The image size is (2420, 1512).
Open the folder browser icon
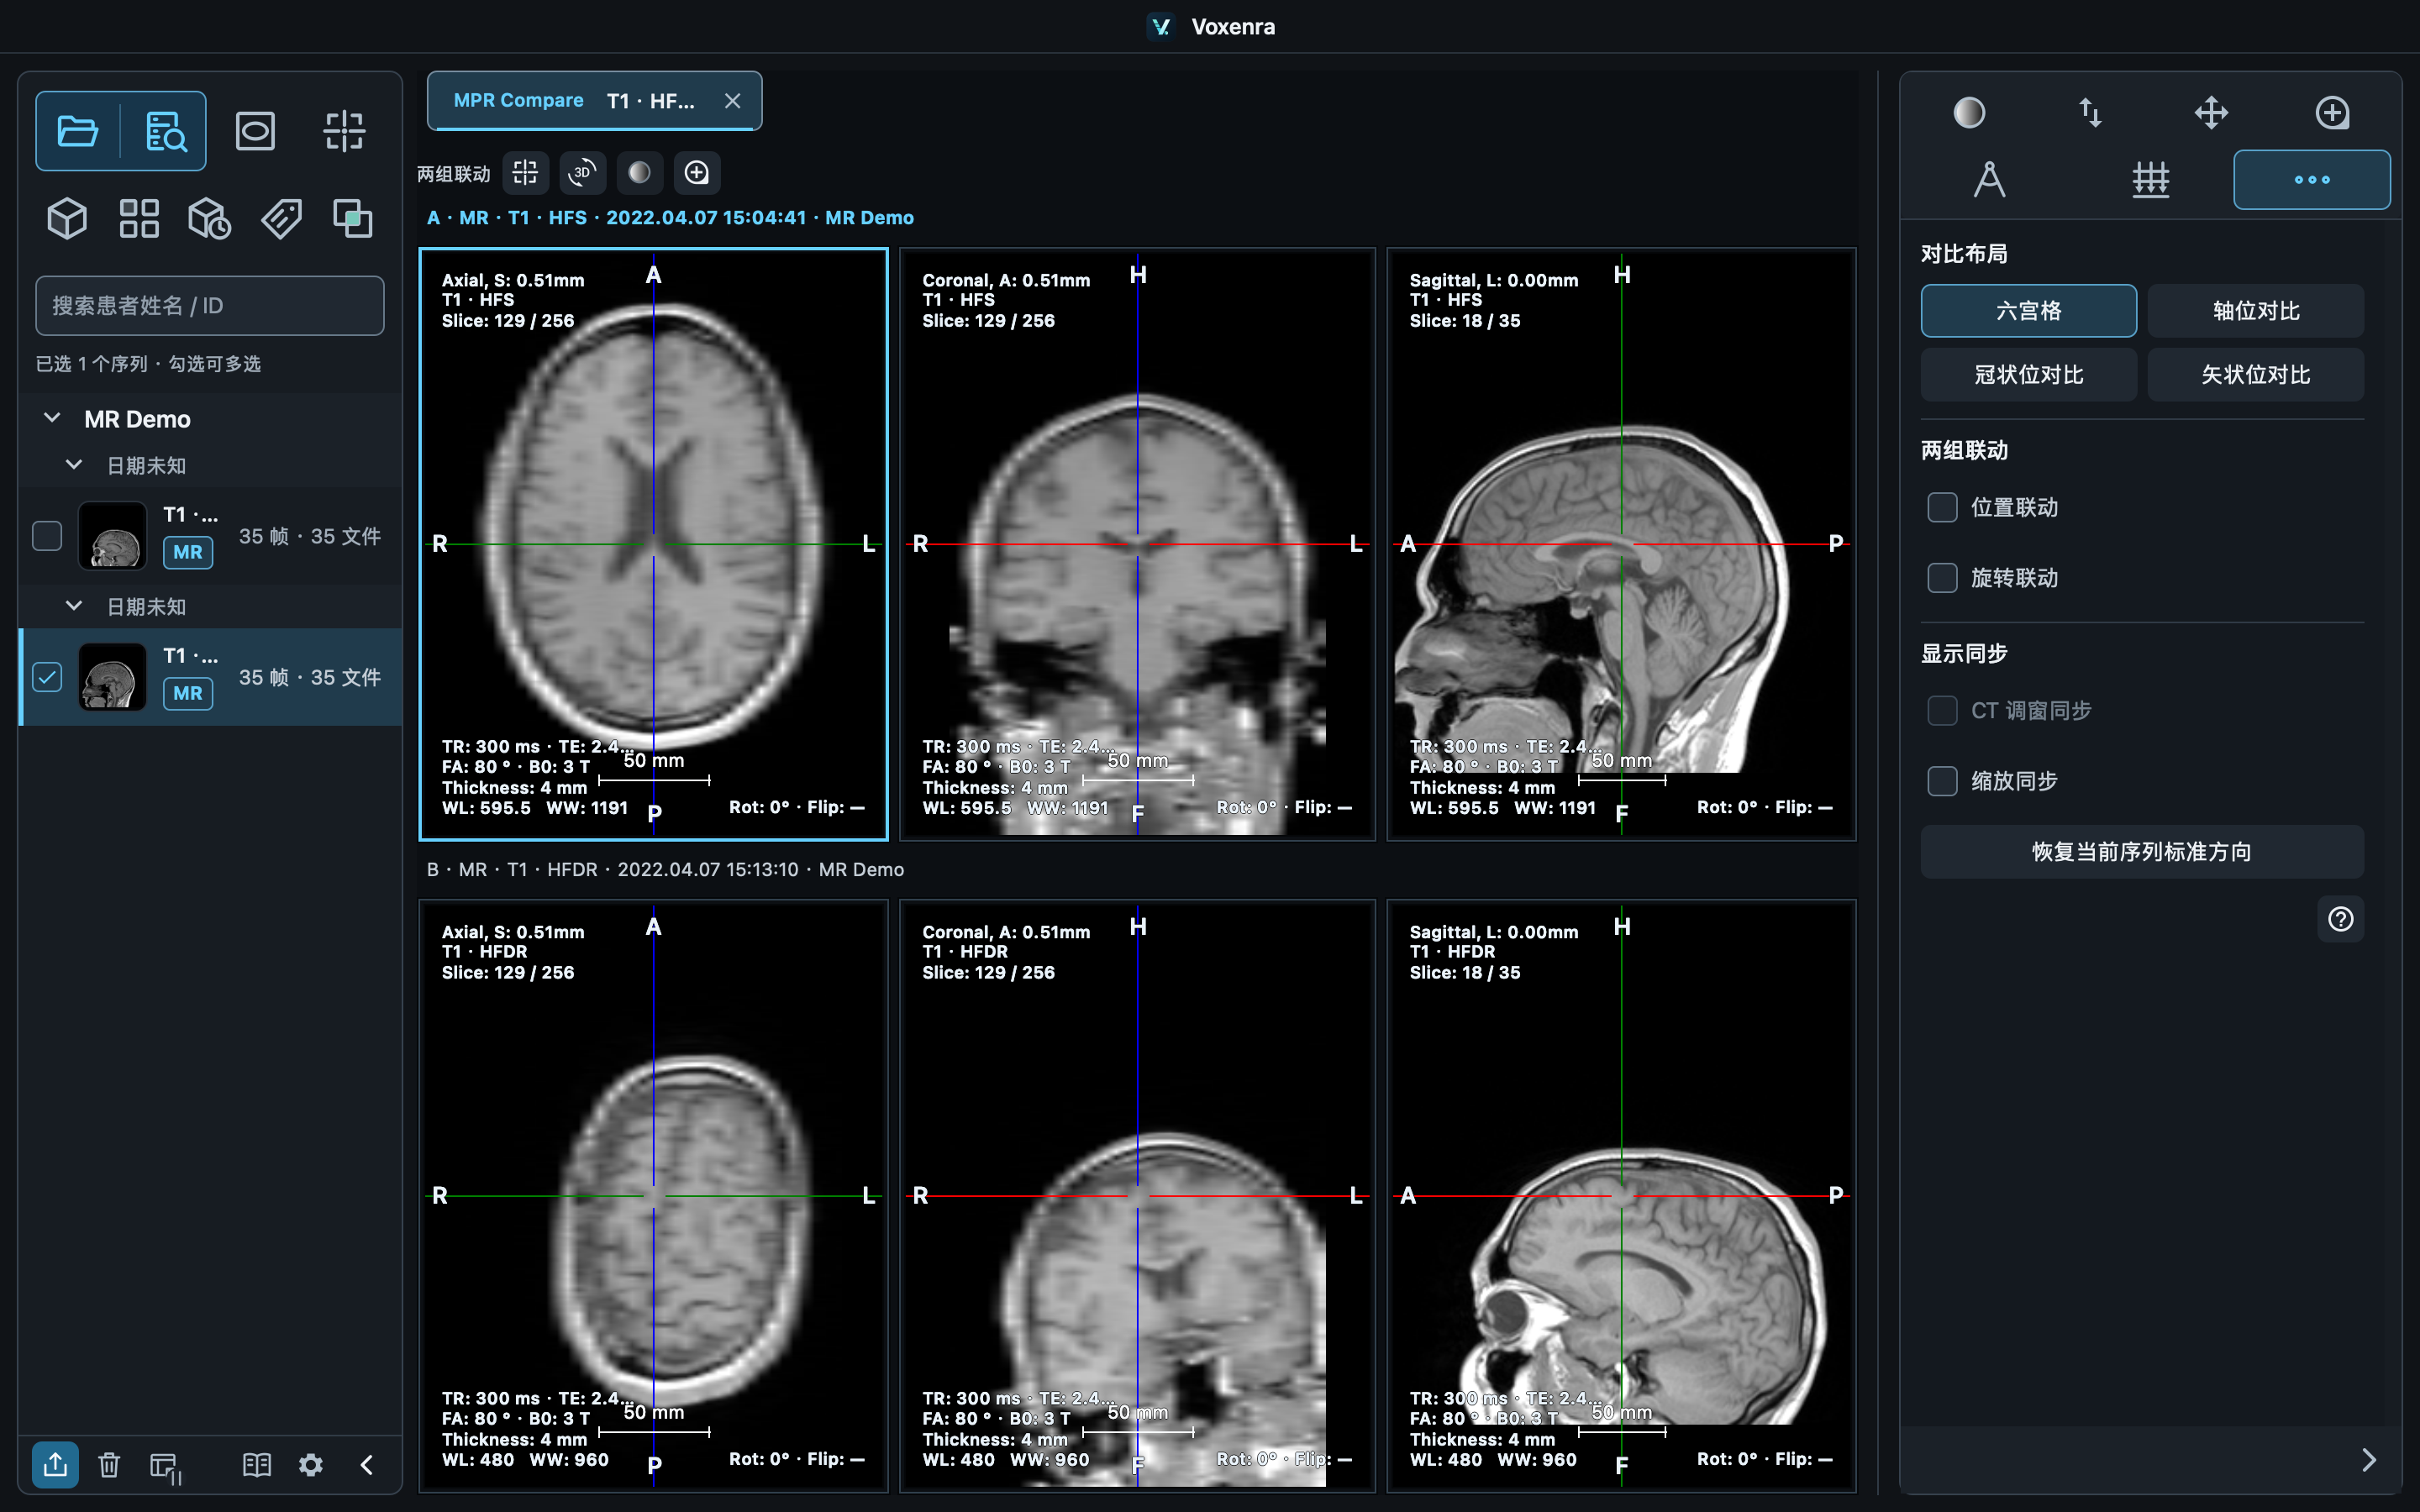pos(77,131)
